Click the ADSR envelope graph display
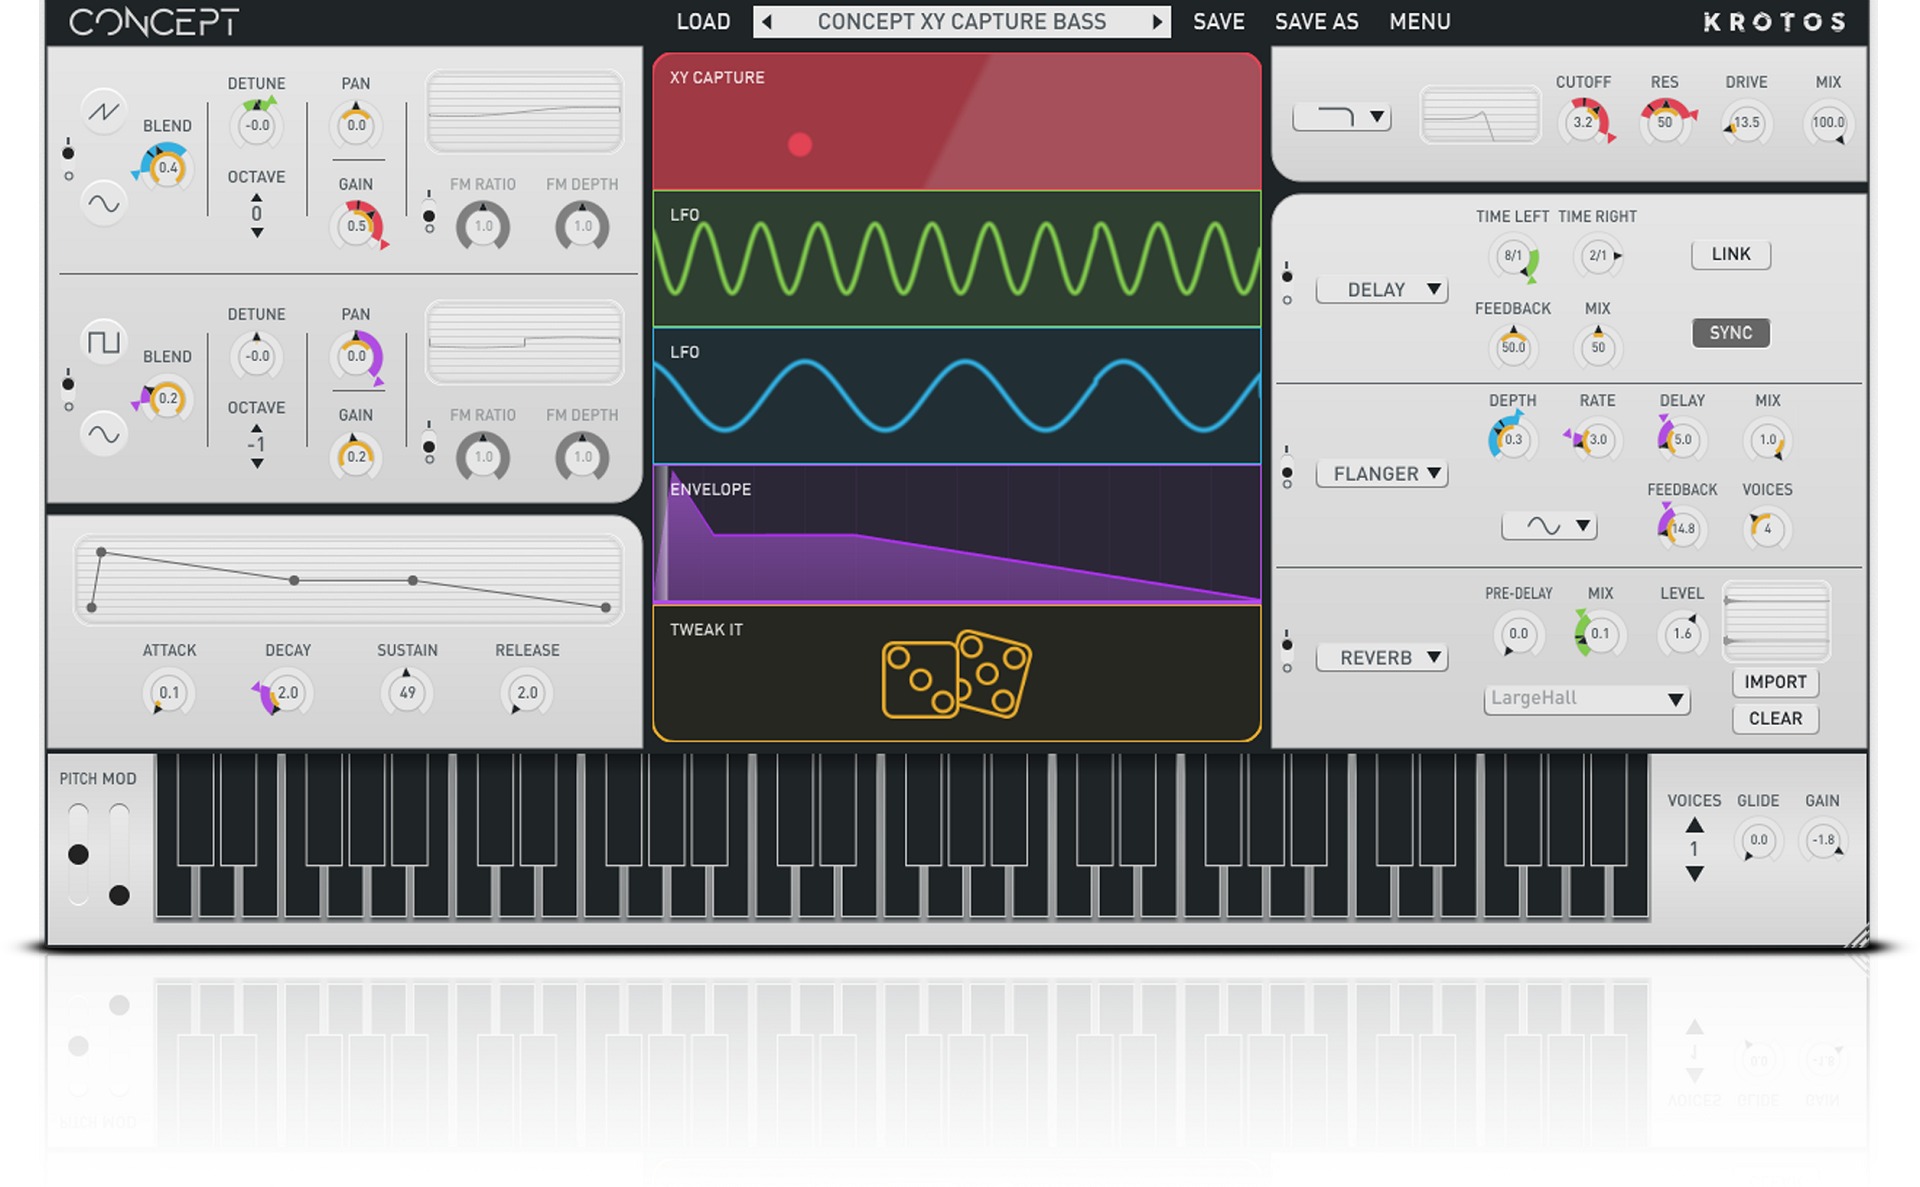This screenshot has height=1187, width=1920. (348, 580)
